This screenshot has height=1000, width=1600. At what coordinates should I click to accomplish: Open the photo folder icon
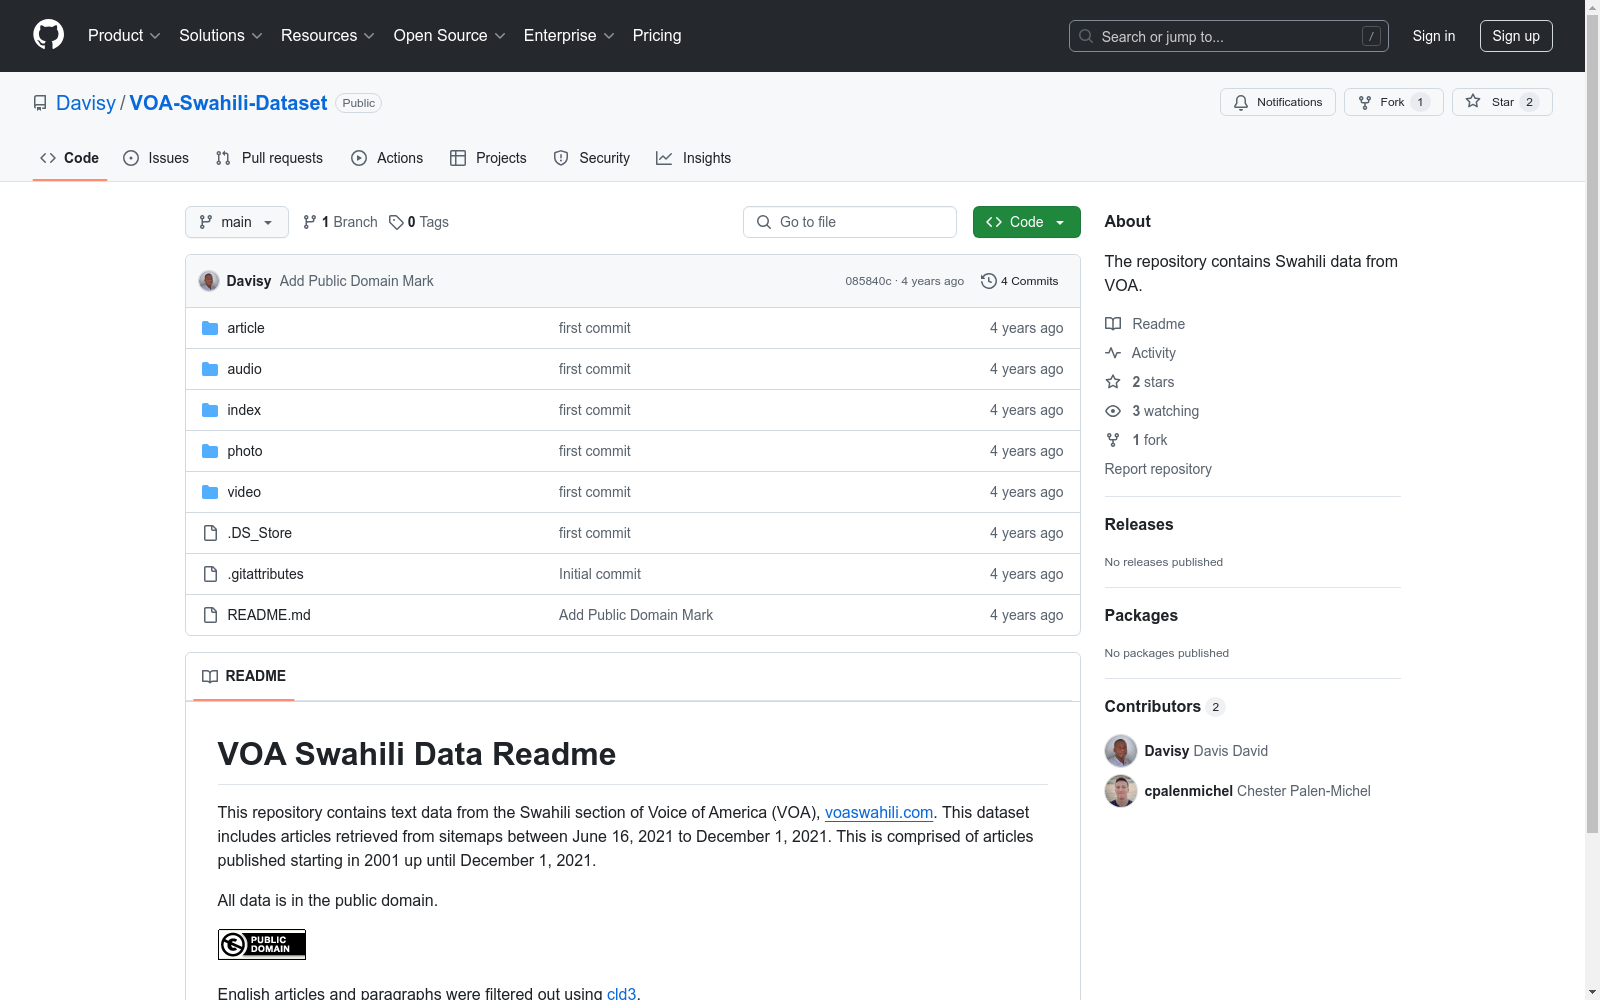210,451
